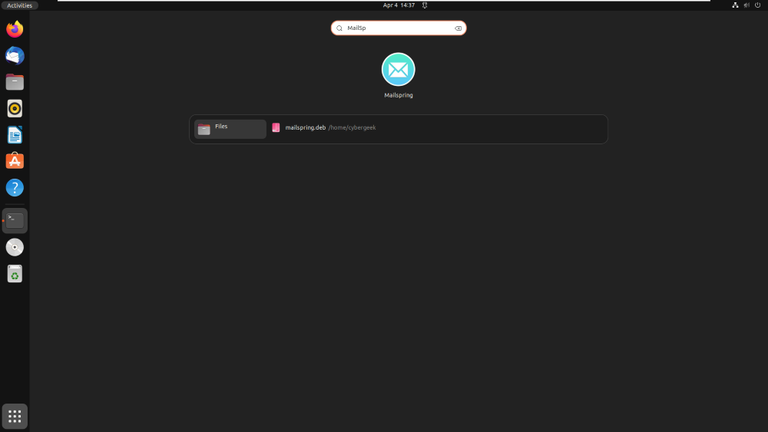Launch LibreOffice Writer from dock

click(15, 135)
